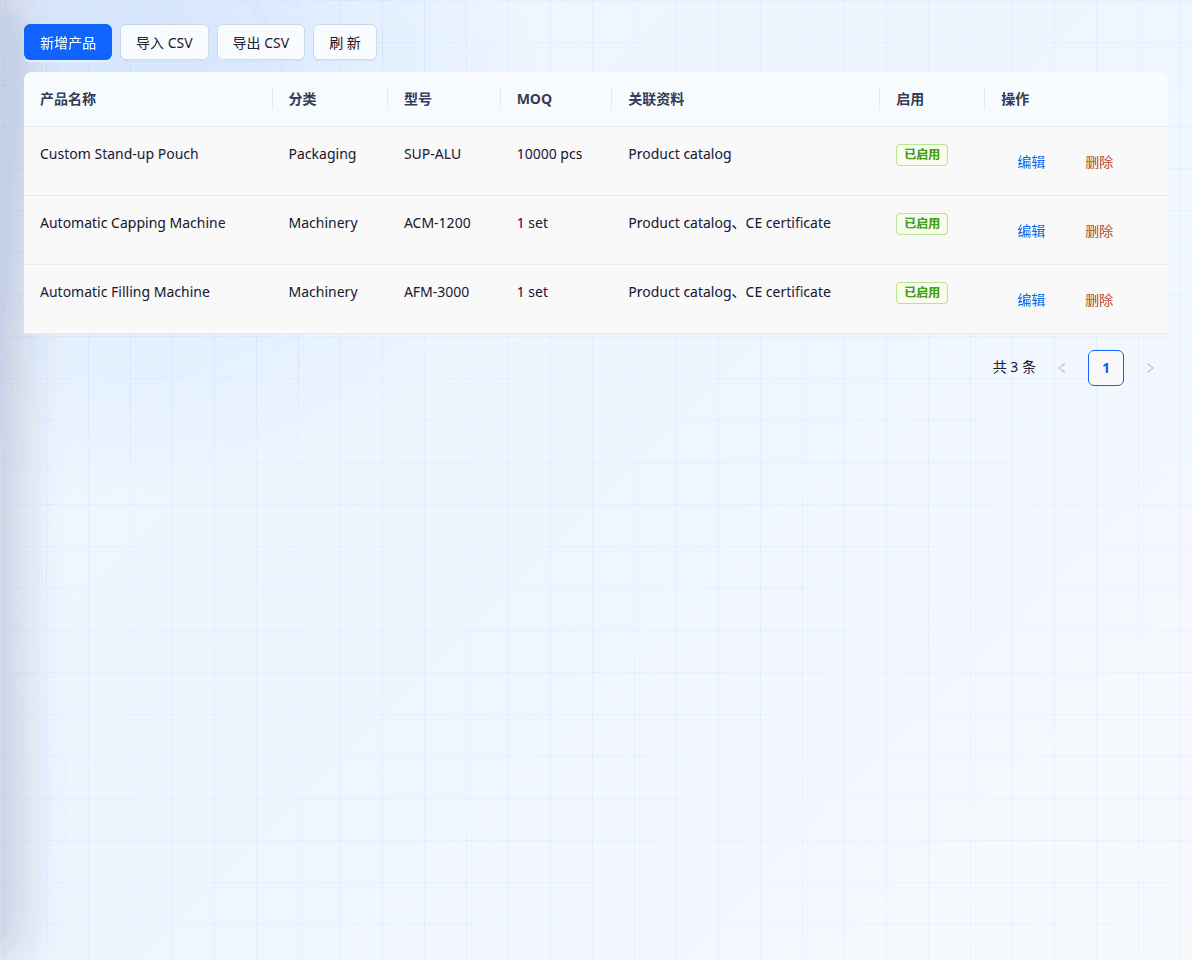Export data with 导出 CSV button
Viewport: 1192px width, 960px height.
[261, 43]
